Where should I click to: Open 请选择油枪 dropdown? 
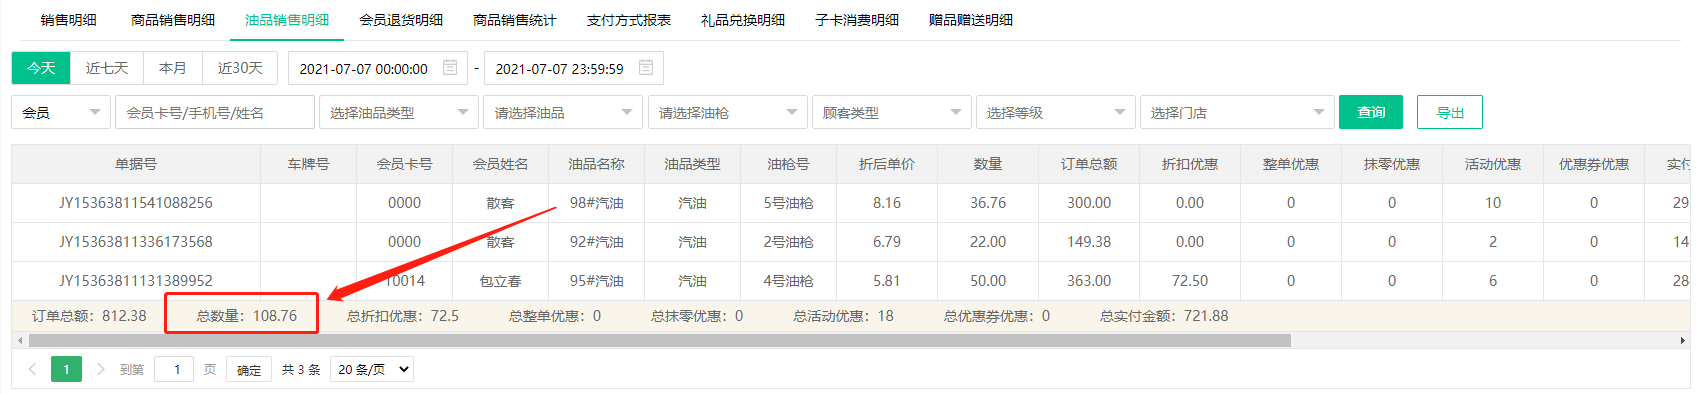pos(727,112)
